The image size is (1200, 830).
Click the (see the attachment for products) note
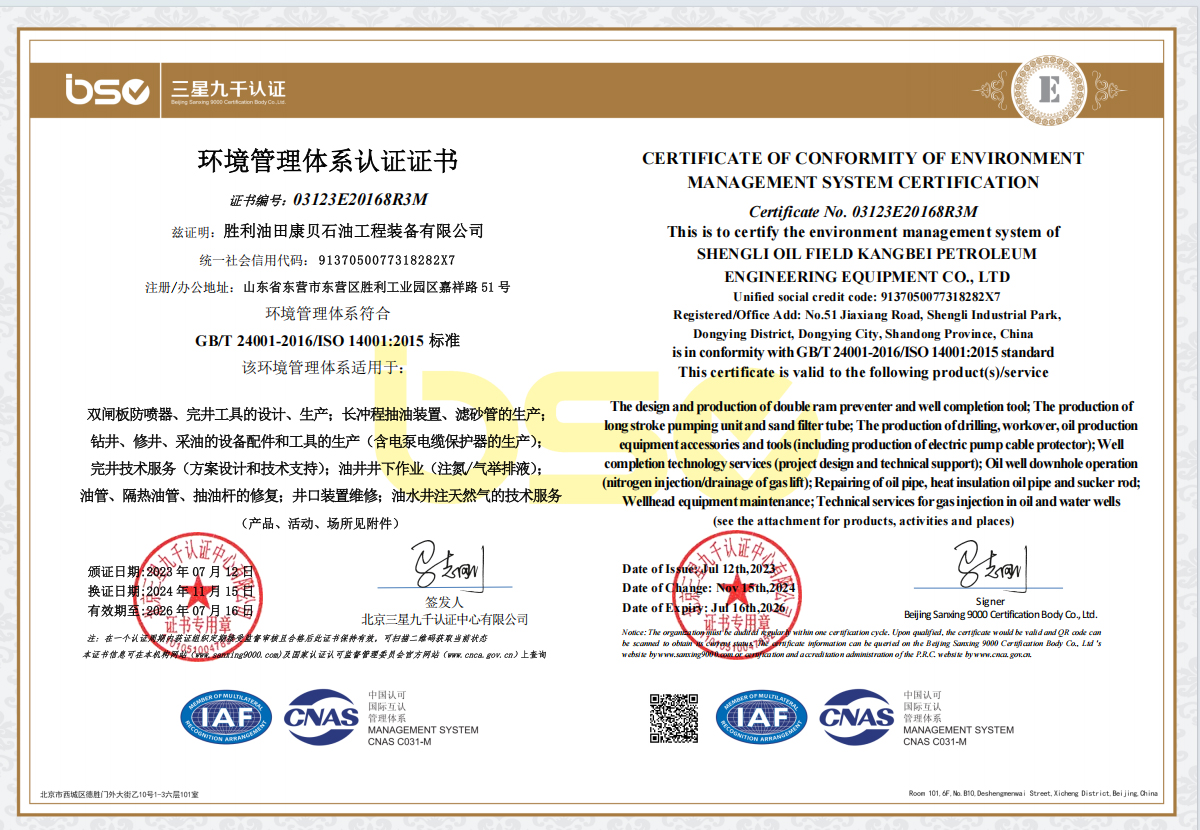864,522
